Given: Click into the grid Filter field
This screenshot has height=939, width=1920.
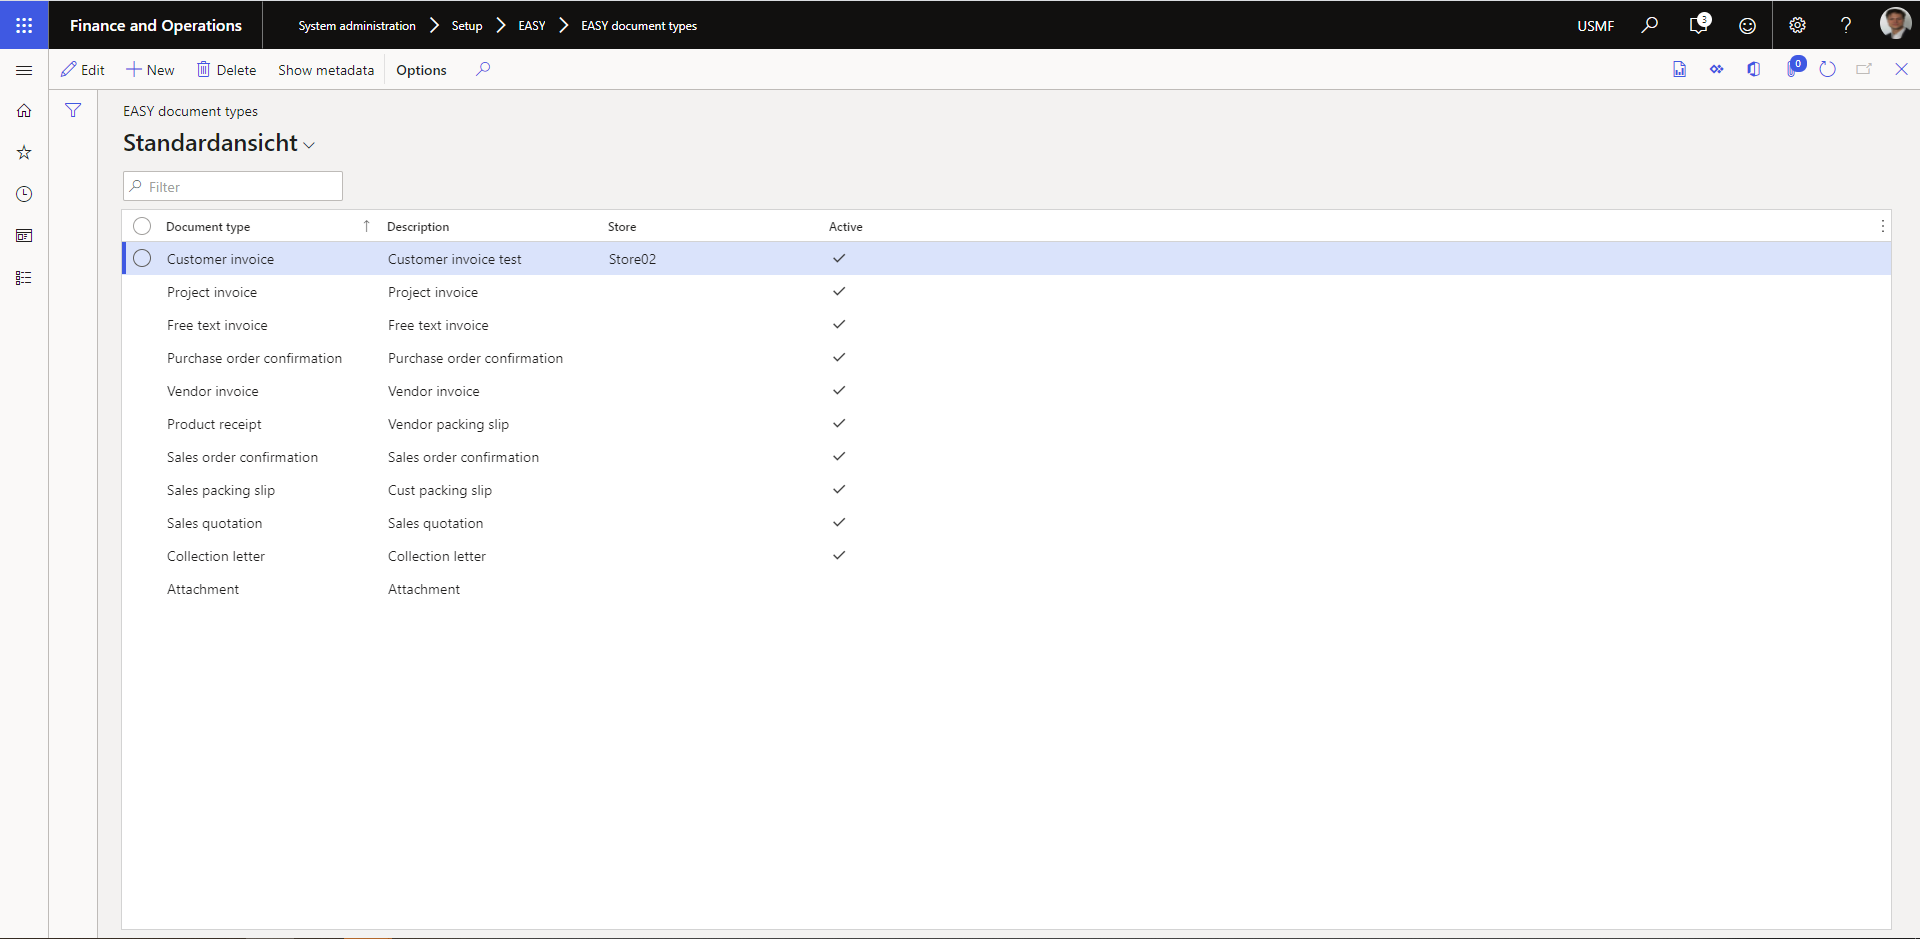Looking at the screenshot, I should [233, 186].
